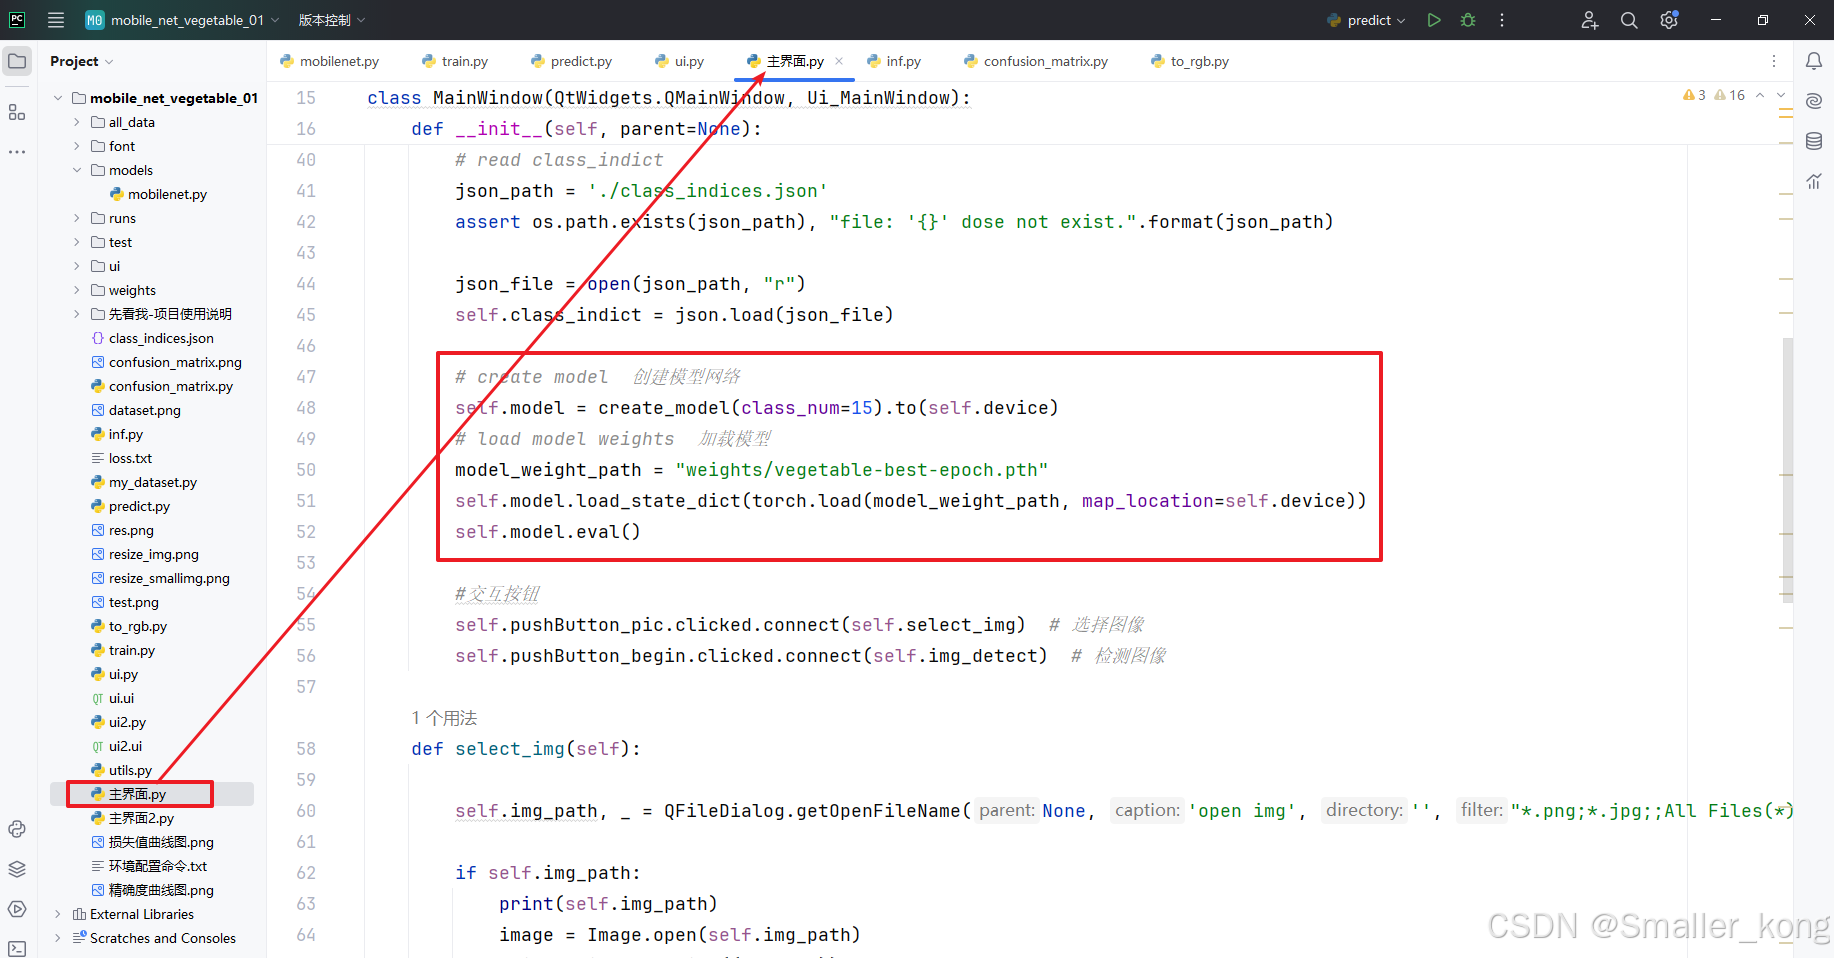Select loss.txt file

click(x=130, y=458)
